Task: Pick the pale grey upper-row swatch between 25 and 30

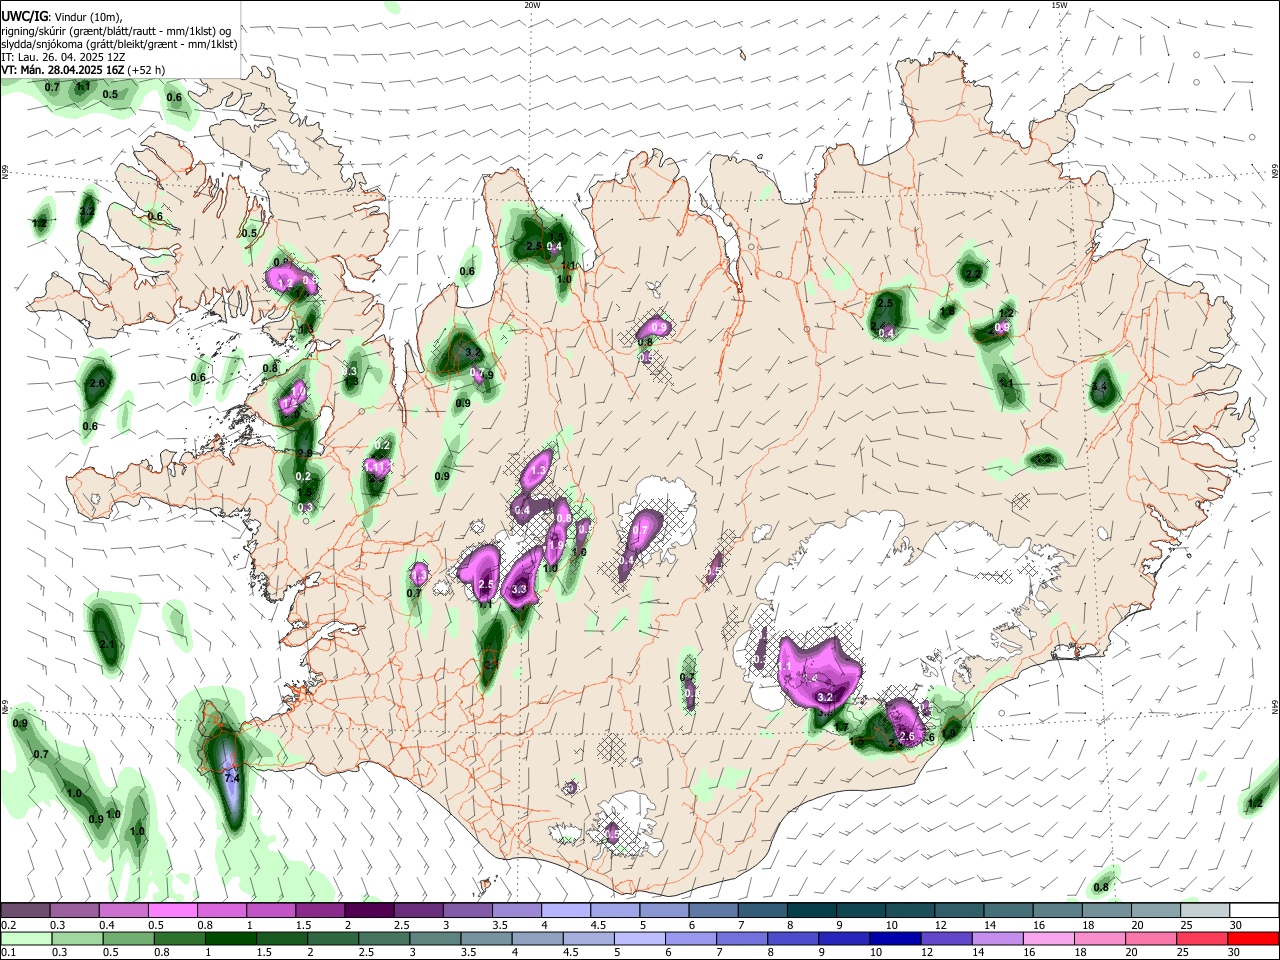Action: [x=1205, y=911]
